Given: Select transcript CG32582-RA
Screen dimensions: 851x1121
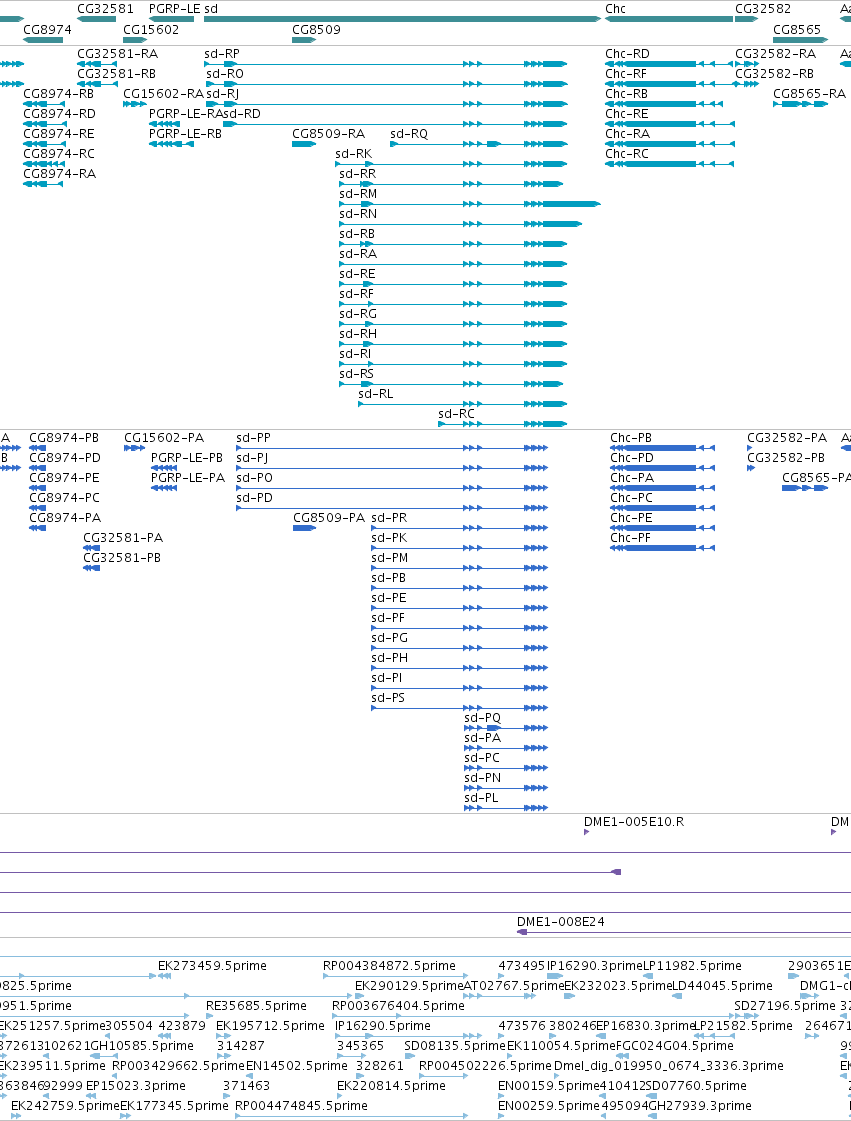Looking at the screenshot, I should click(747, 64).
